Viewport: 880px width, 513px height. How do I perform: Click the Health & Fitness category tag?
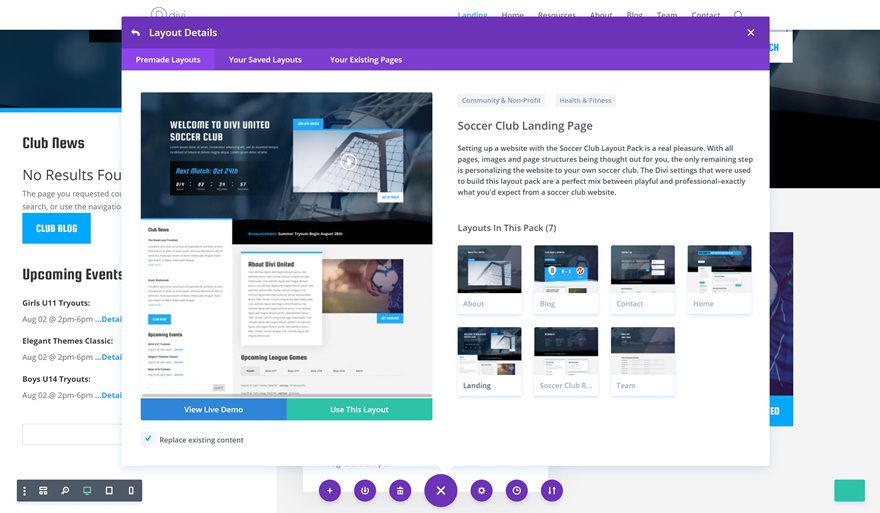tap(585, 100)
